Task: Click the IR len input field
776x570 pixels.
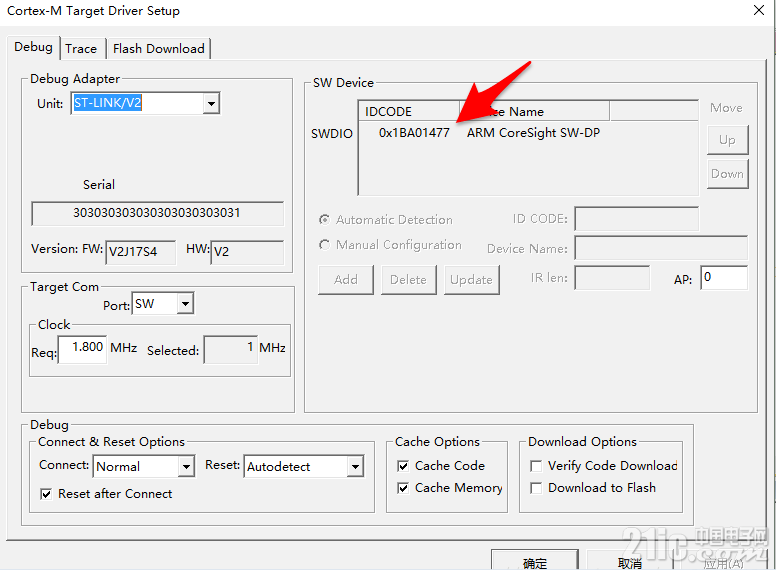Action: 612,278
